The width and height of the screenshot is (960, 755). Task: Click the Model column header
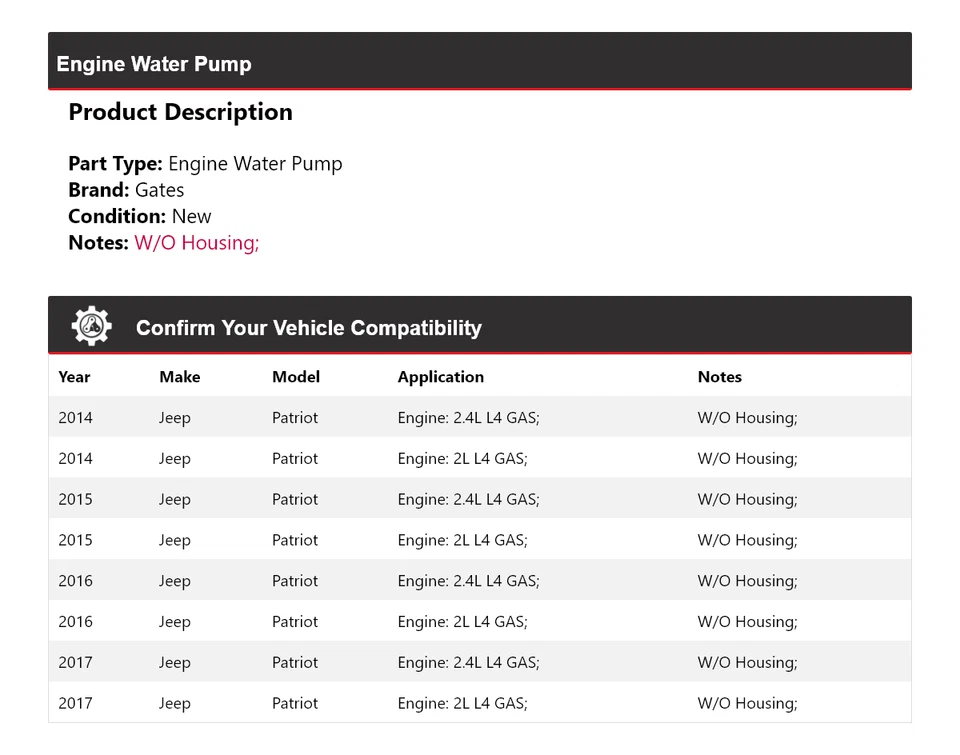tap(296, 377)
